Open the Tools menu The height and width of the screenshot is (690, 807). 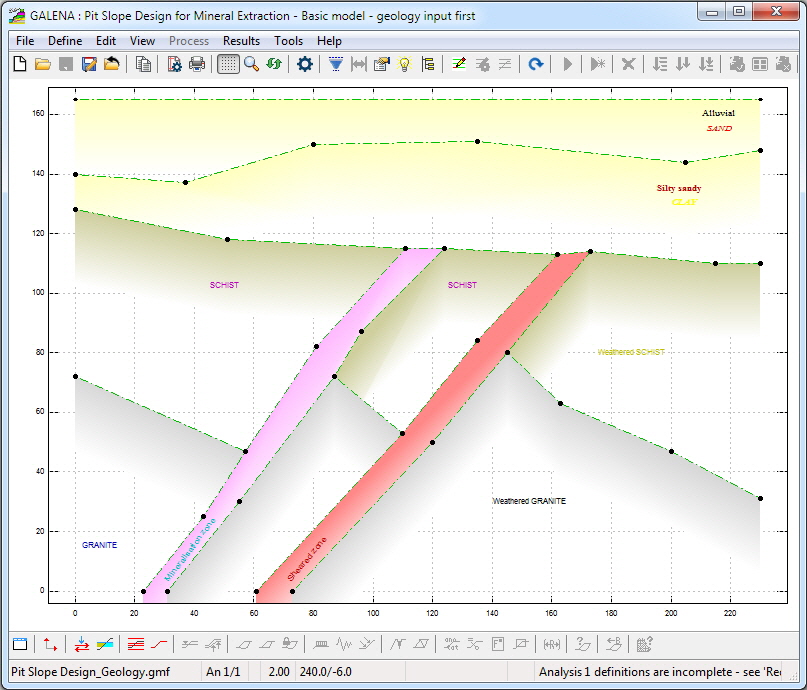(288, 41)
